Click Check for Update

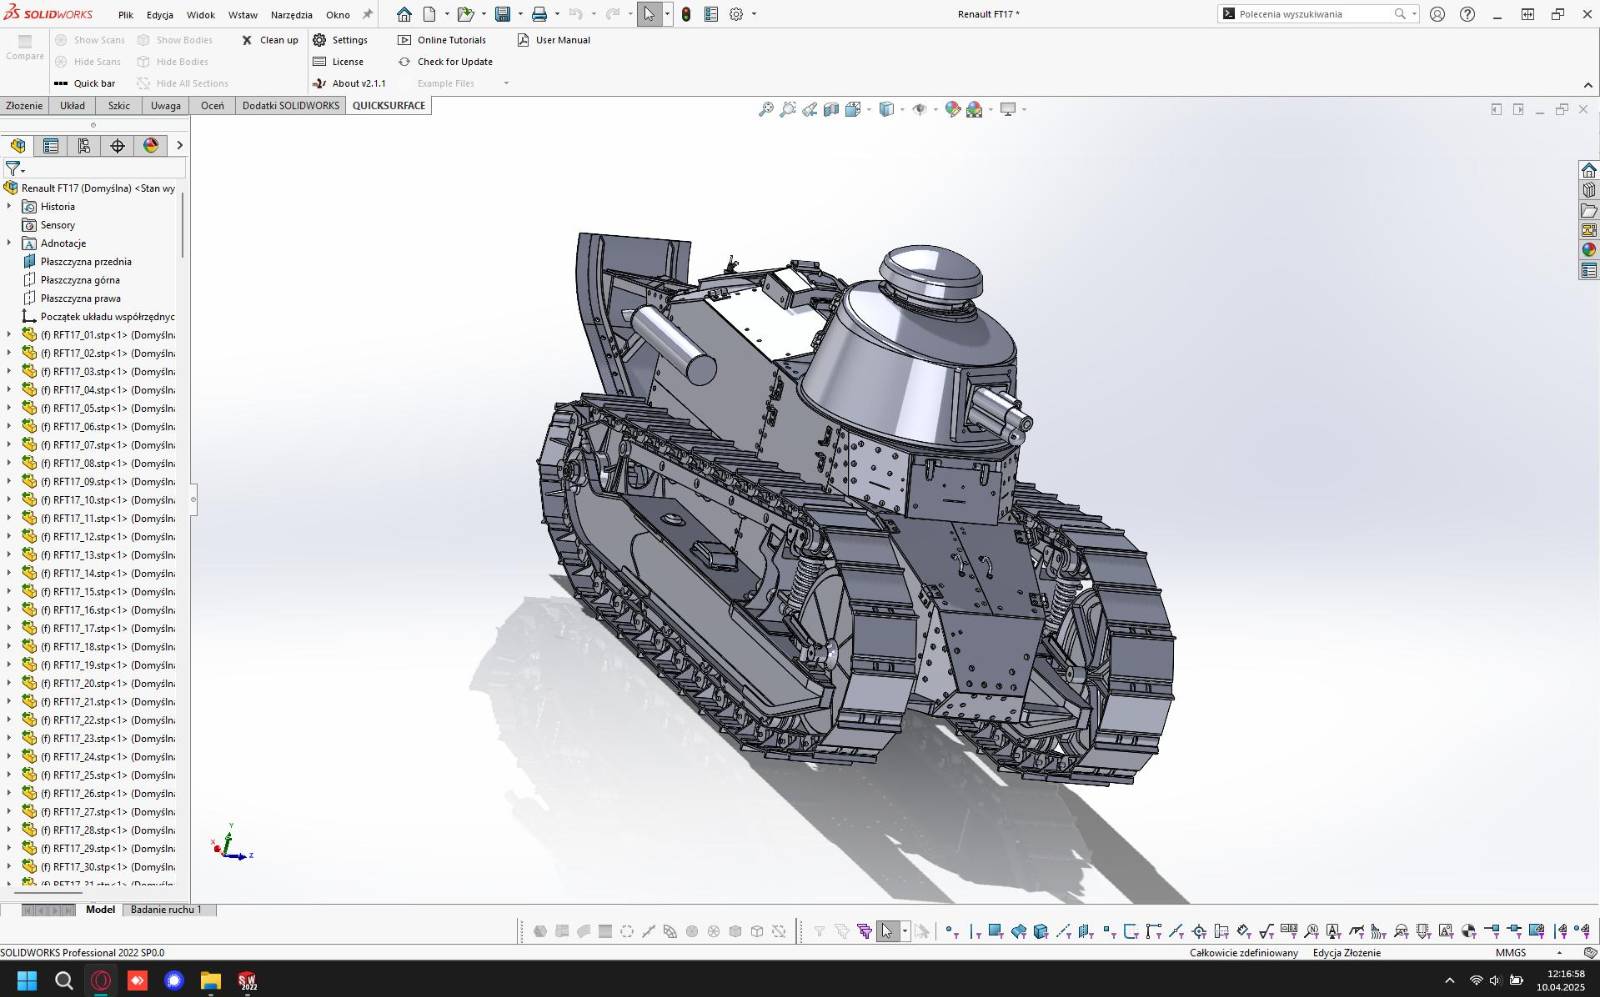click(x=445, y=62)
